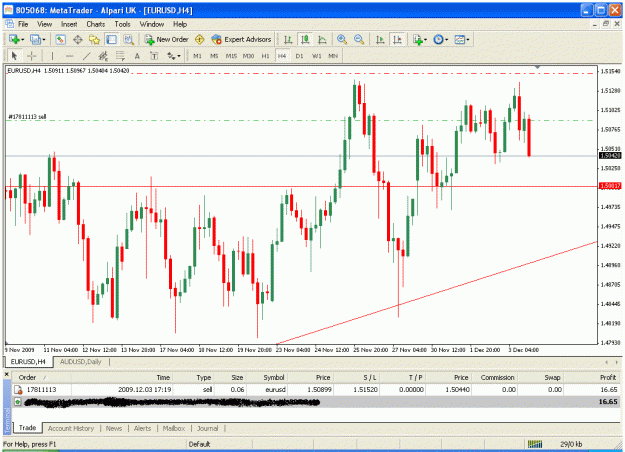Open the Data Window crosshair-box icon

tap(77, 39)
